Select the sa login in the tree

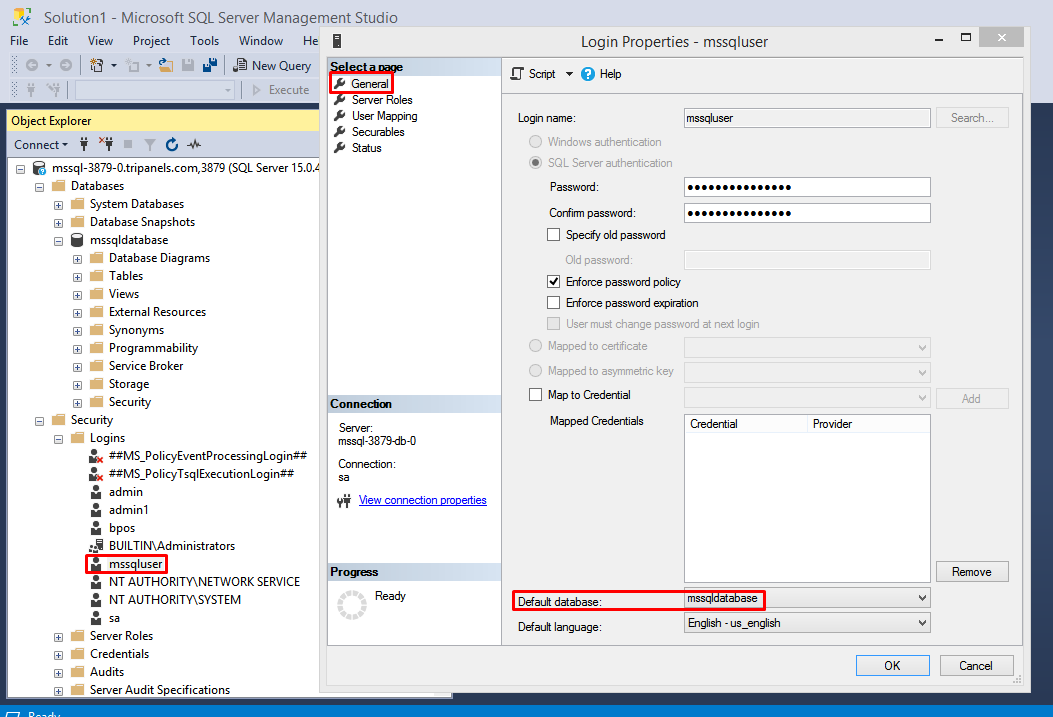click(x=114, y=618)
